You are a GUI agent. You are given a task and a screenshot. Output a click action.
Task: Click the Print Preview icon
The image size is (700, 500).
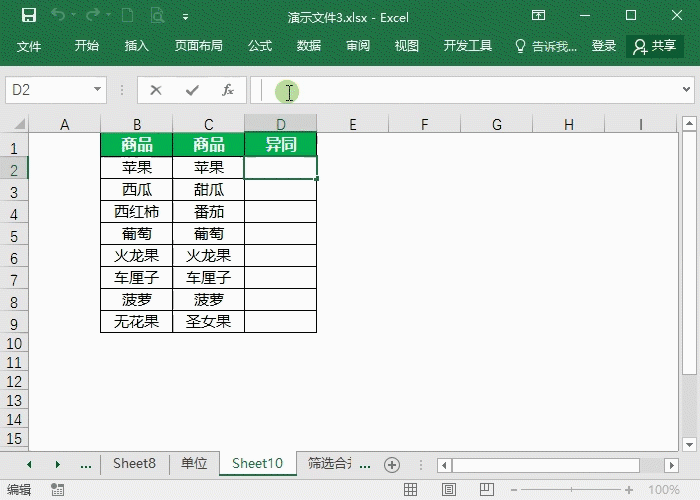pyautogui.click(x=157, y=16)
